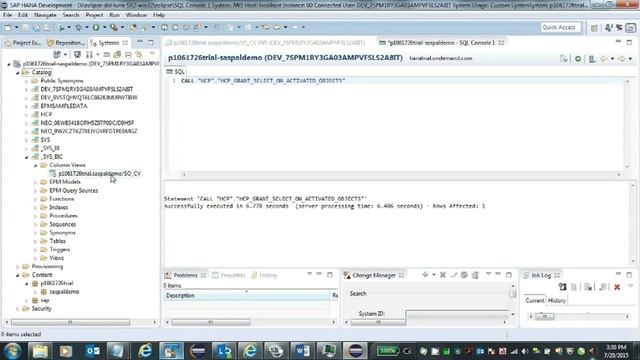Viewport: 640px width, 360px height.
Task: Click the outlined SAP HANA Development perspective icon
Action: 631,27
